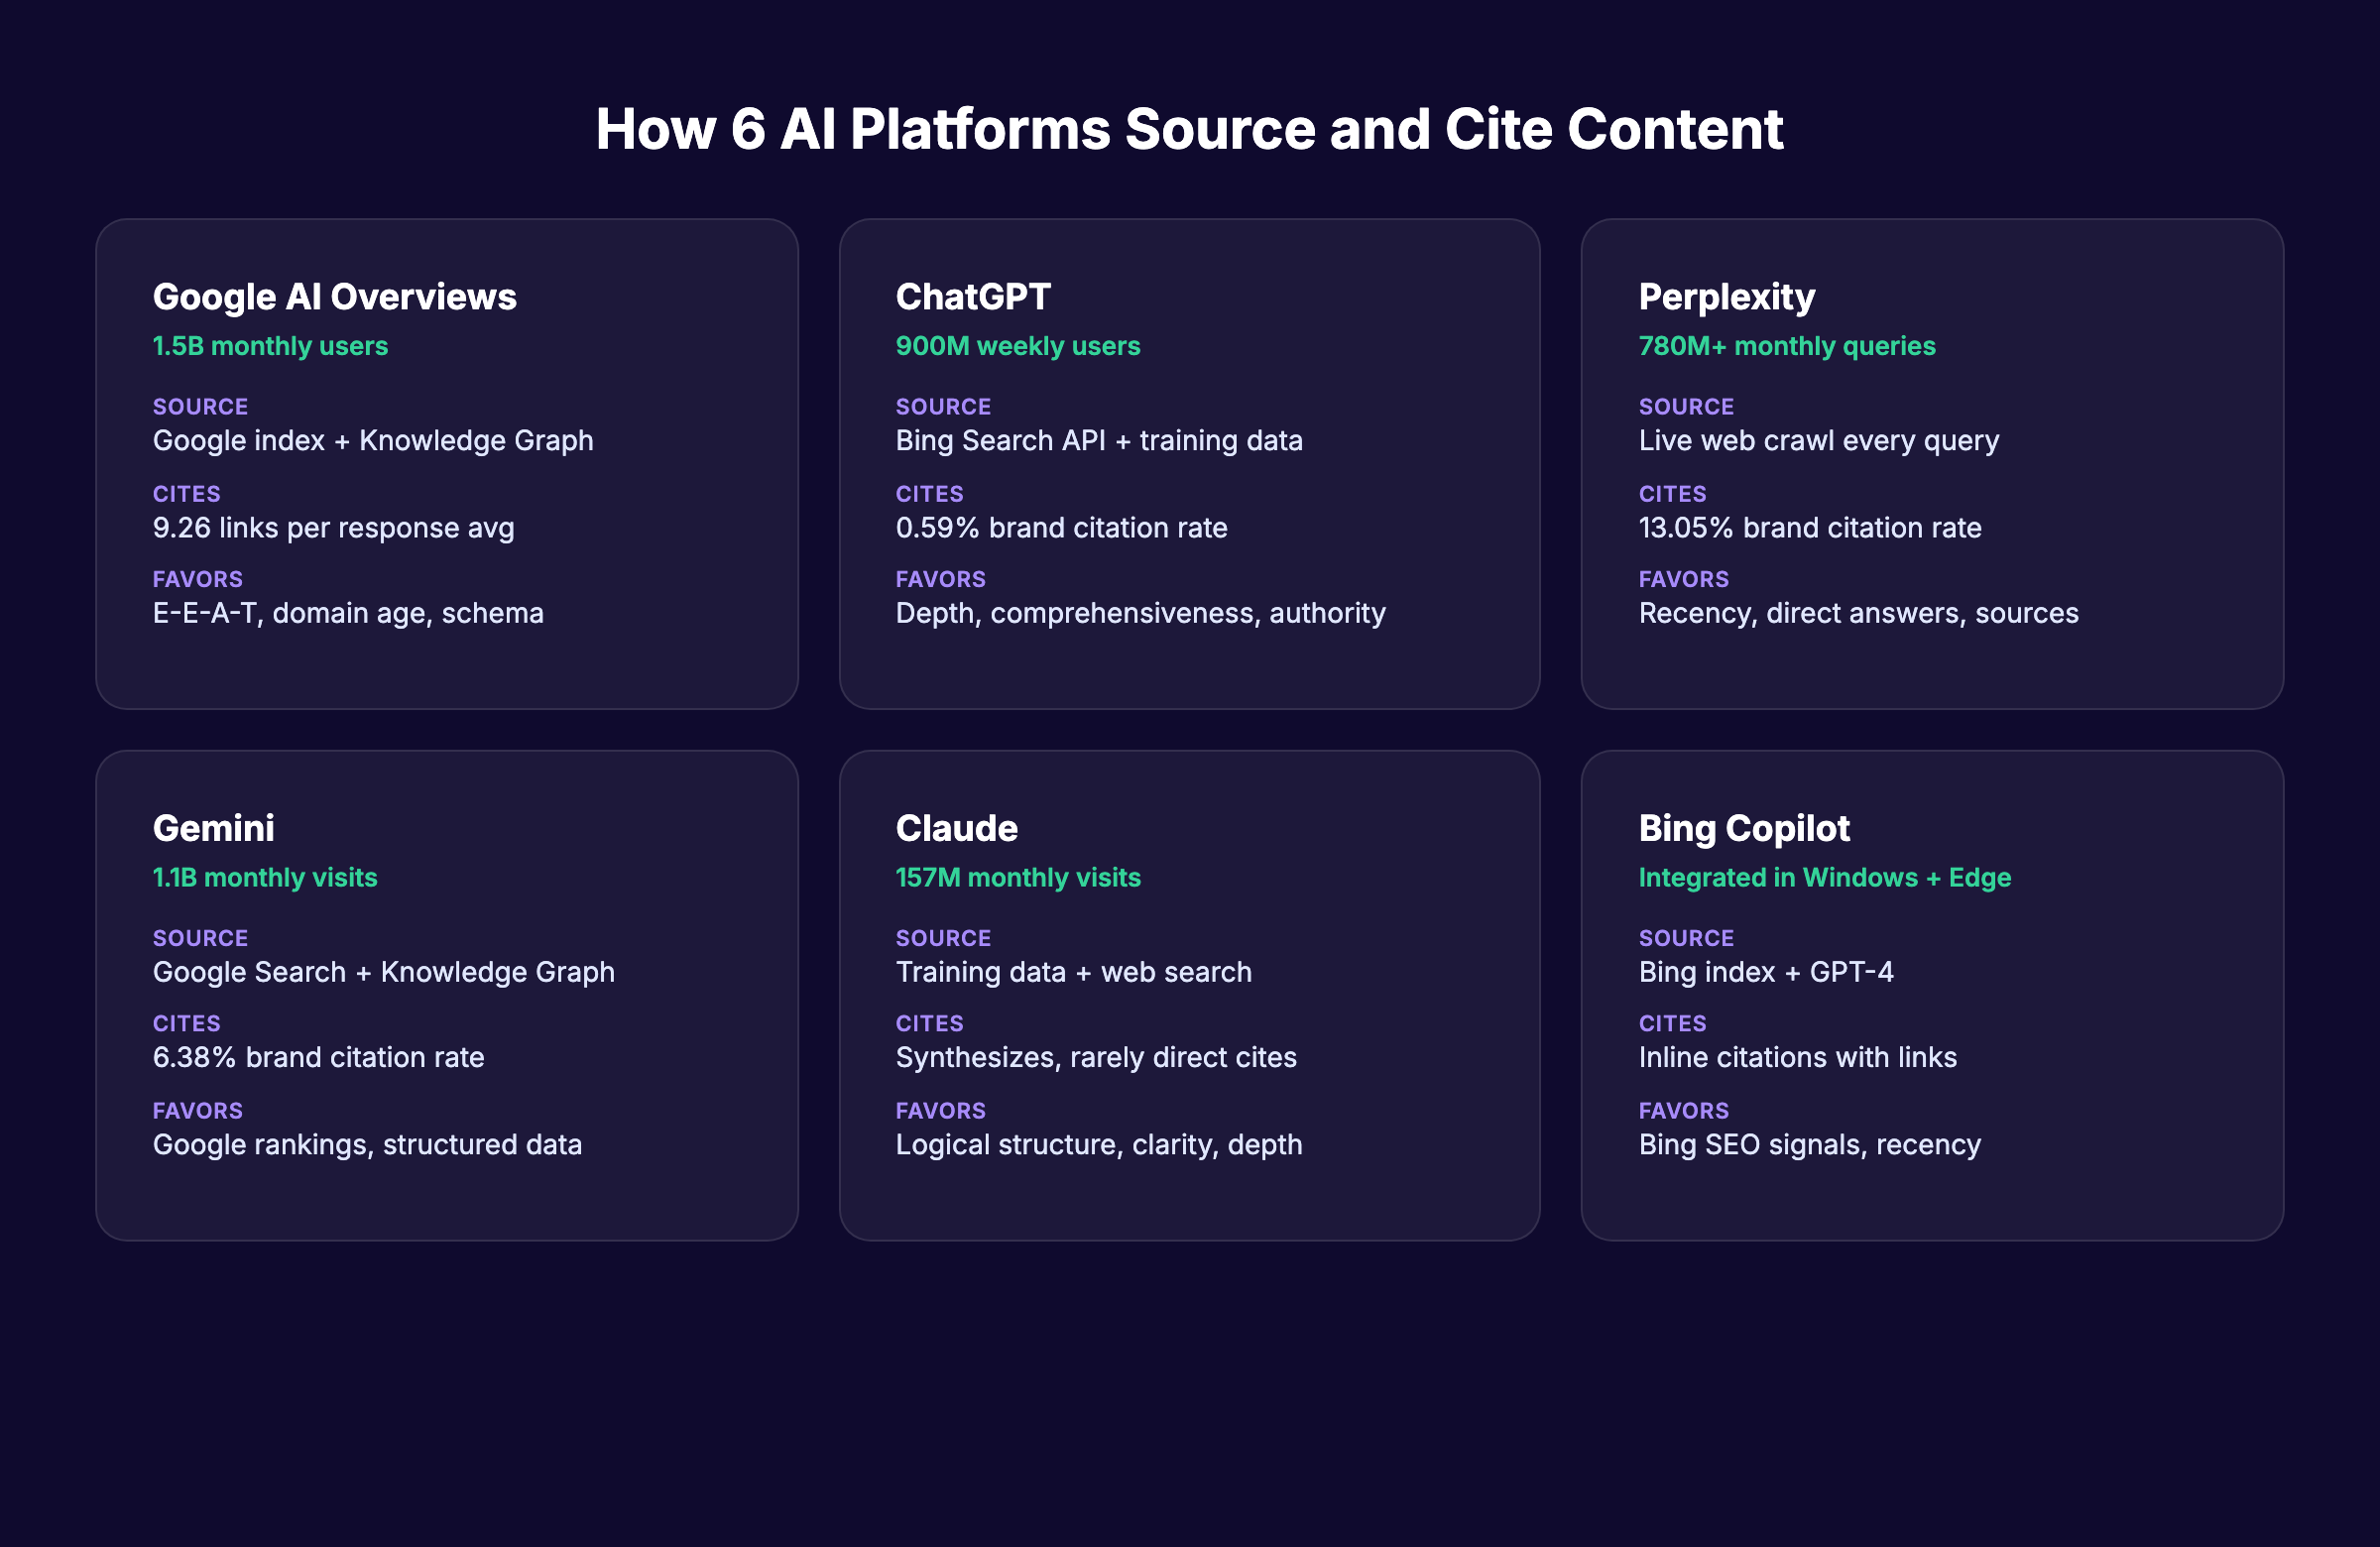This screenshot has width=2380, height=1547.
Task: Click the main infographic title
Action: tap(1189, 129)
